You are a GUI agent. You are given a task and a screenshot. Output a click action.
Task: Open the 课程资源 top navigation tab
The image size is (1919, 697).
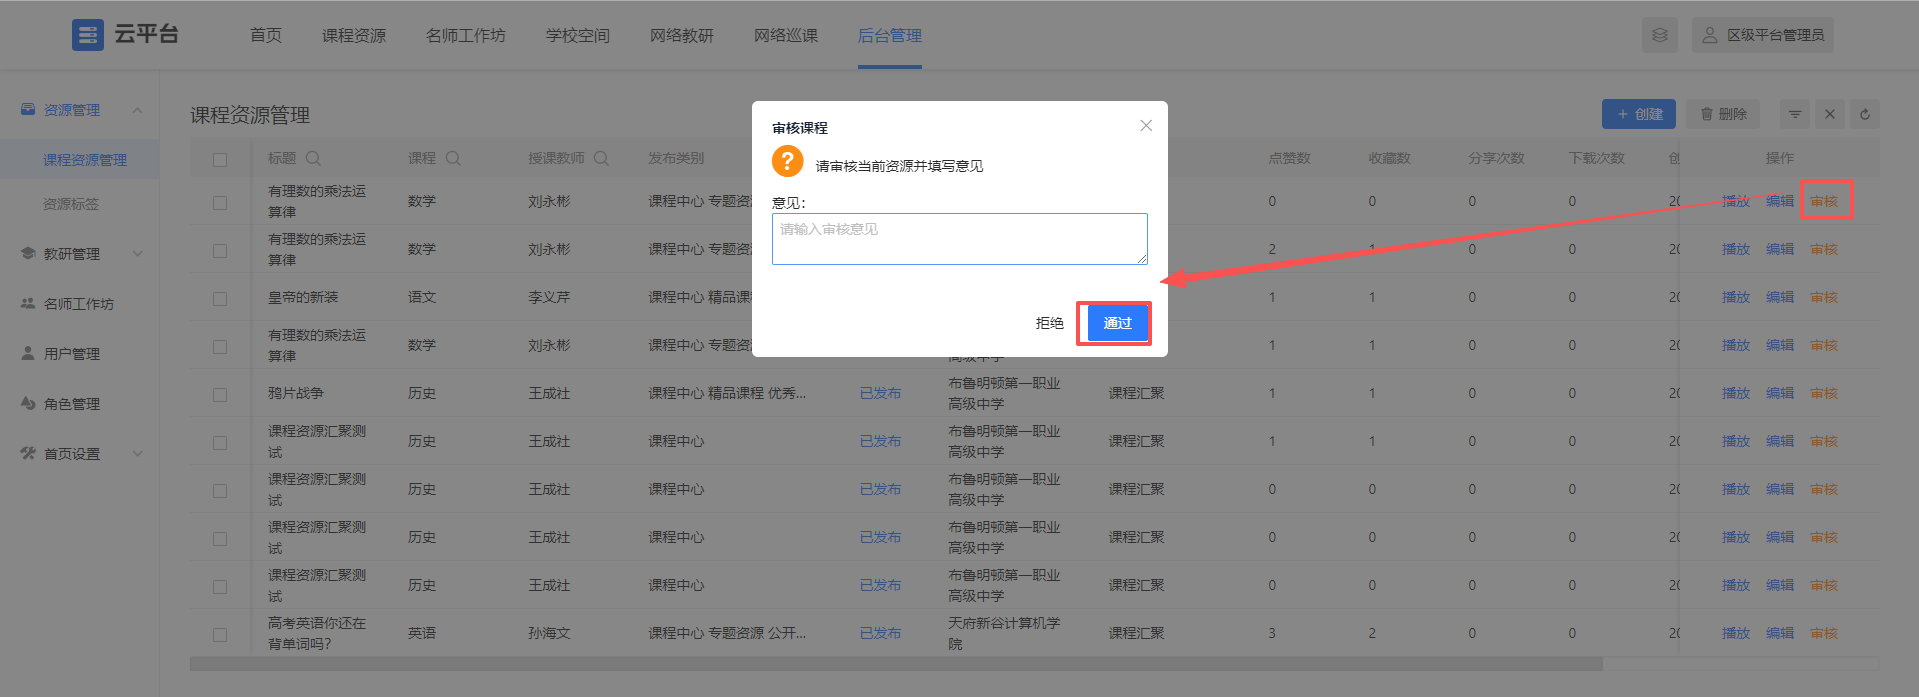click(354, 35)
